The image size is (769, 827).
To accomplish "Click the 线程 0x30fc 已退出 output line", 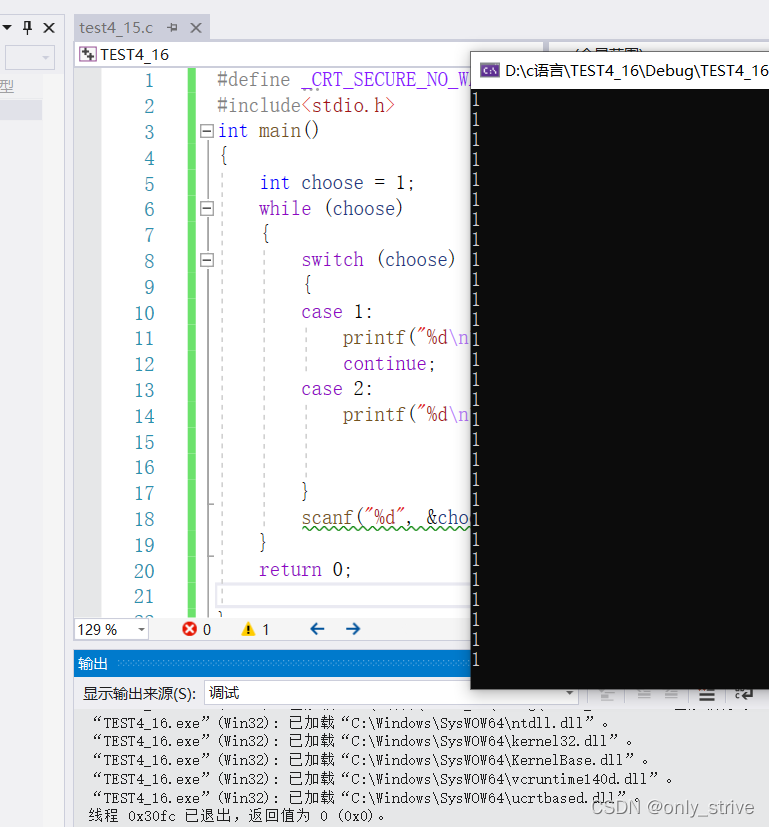I will coord(236,816).
